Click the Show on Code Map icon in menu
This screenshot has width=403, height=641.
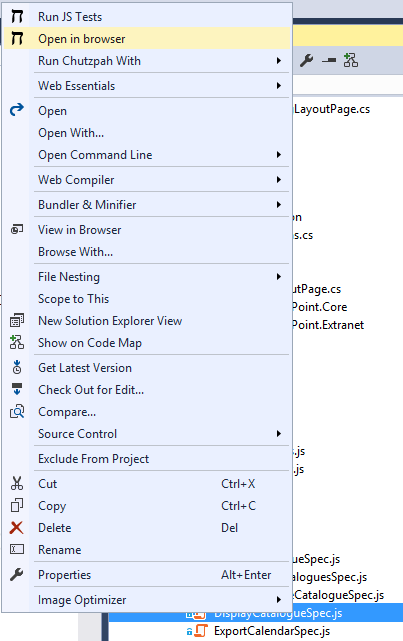(17, 343)
